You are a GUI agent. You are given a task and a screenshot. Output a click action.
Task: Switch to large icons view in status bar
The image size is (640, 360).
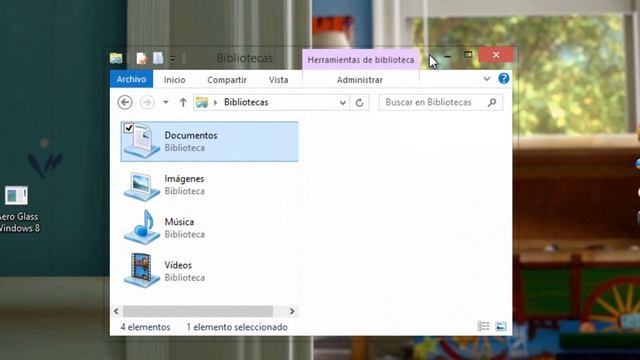[x=501, y=326]
